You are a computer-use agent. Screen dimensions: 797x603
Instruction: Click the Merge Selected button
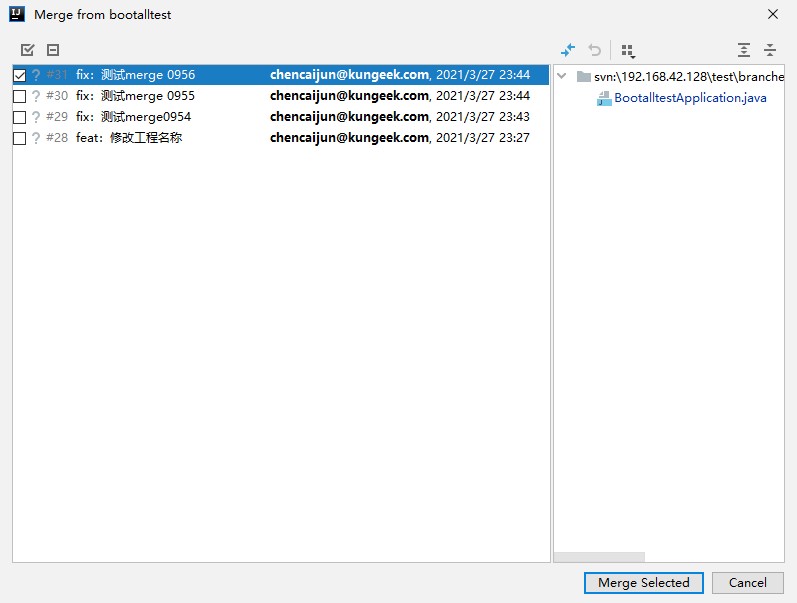643,583
